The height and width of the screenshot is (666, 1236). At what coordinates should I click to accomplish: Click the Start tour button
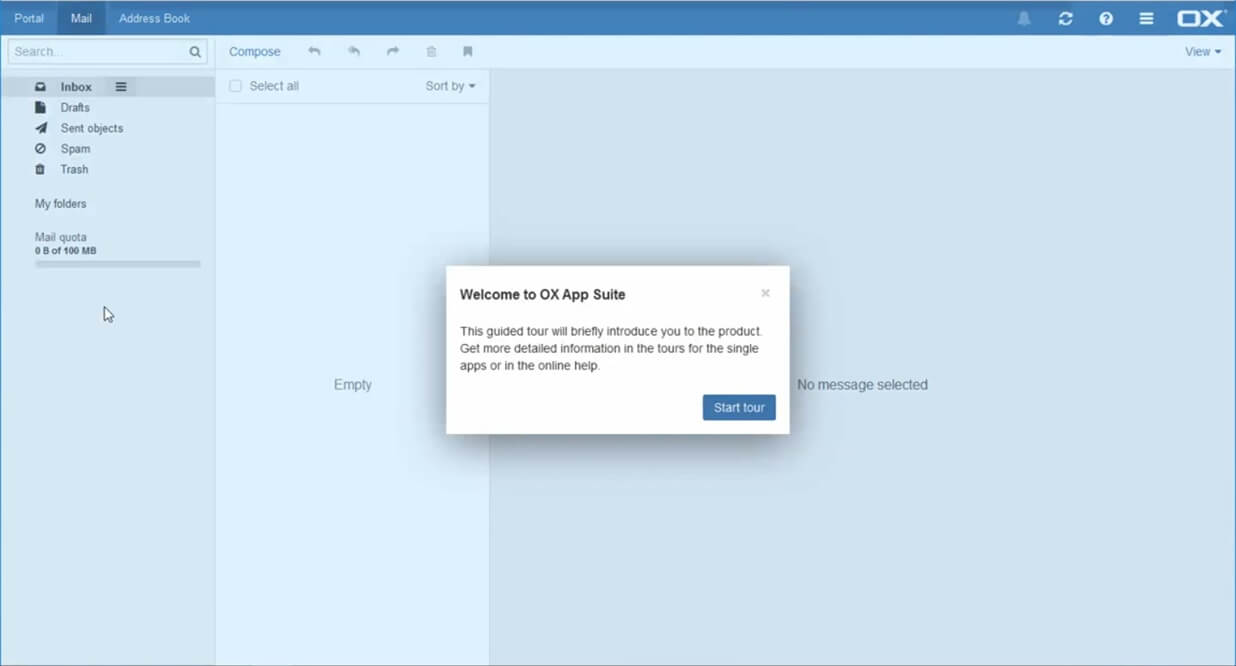click(x=739, y=407)
